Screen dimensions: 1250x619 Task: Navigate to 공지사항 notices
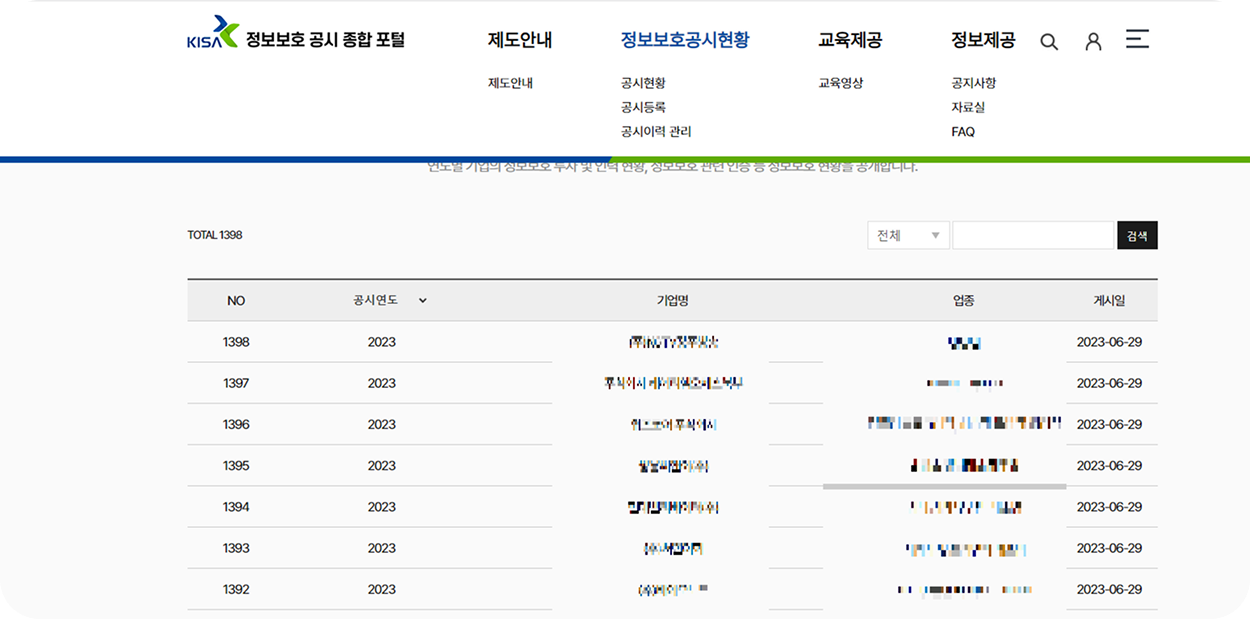click(x=972, y=82)
